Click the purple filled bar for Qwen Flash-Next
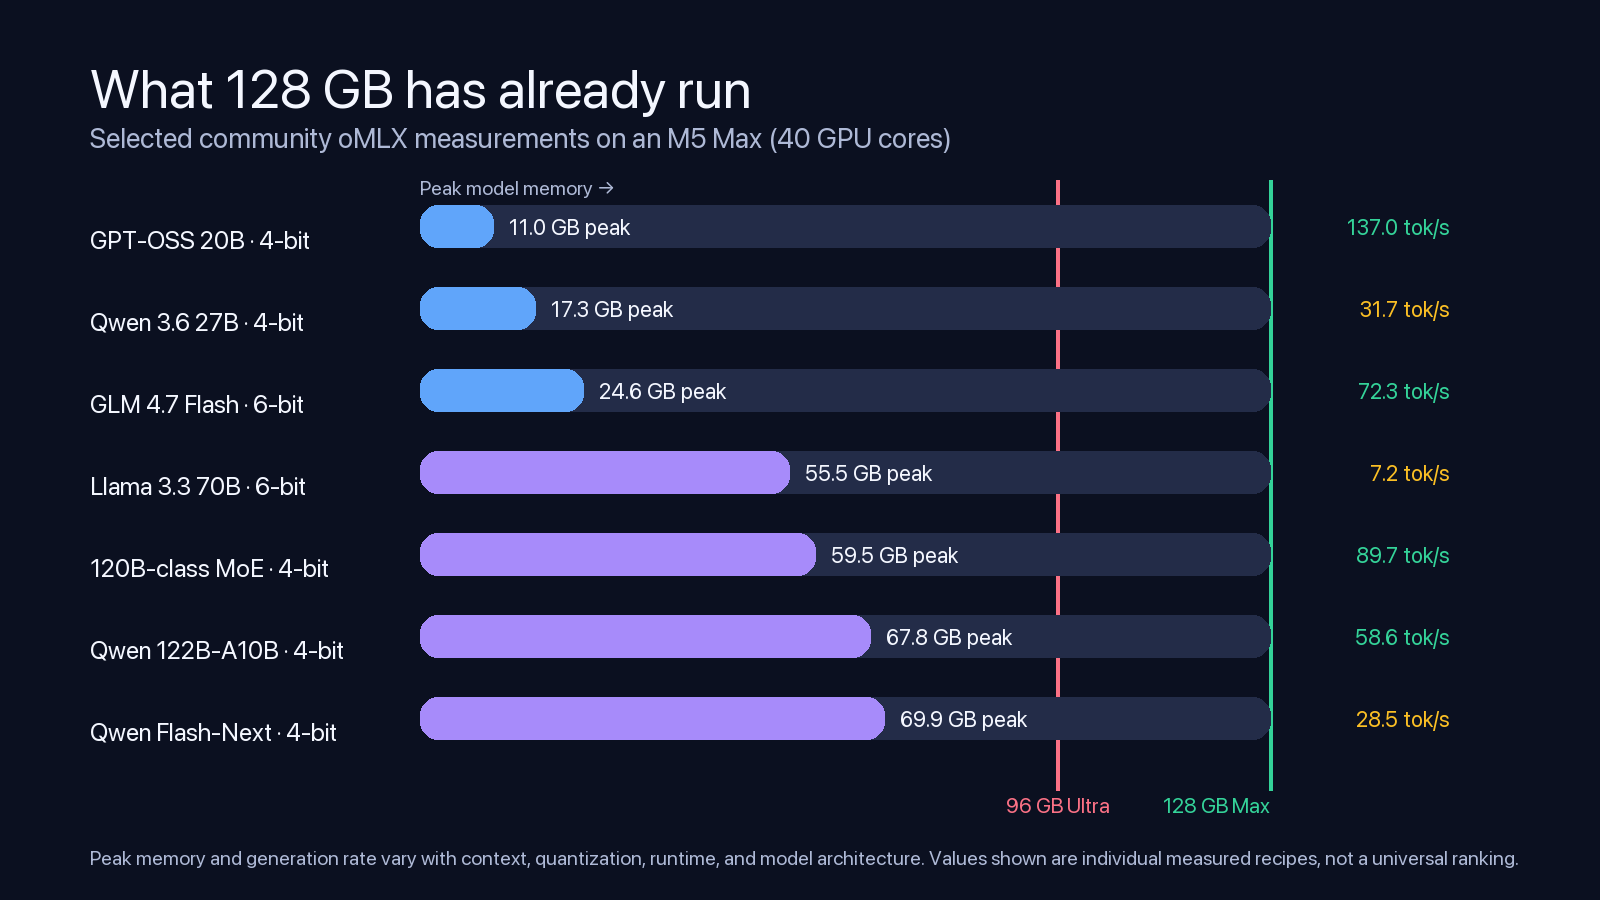Screen dimensions: 1600x900 tap(652, 719)
